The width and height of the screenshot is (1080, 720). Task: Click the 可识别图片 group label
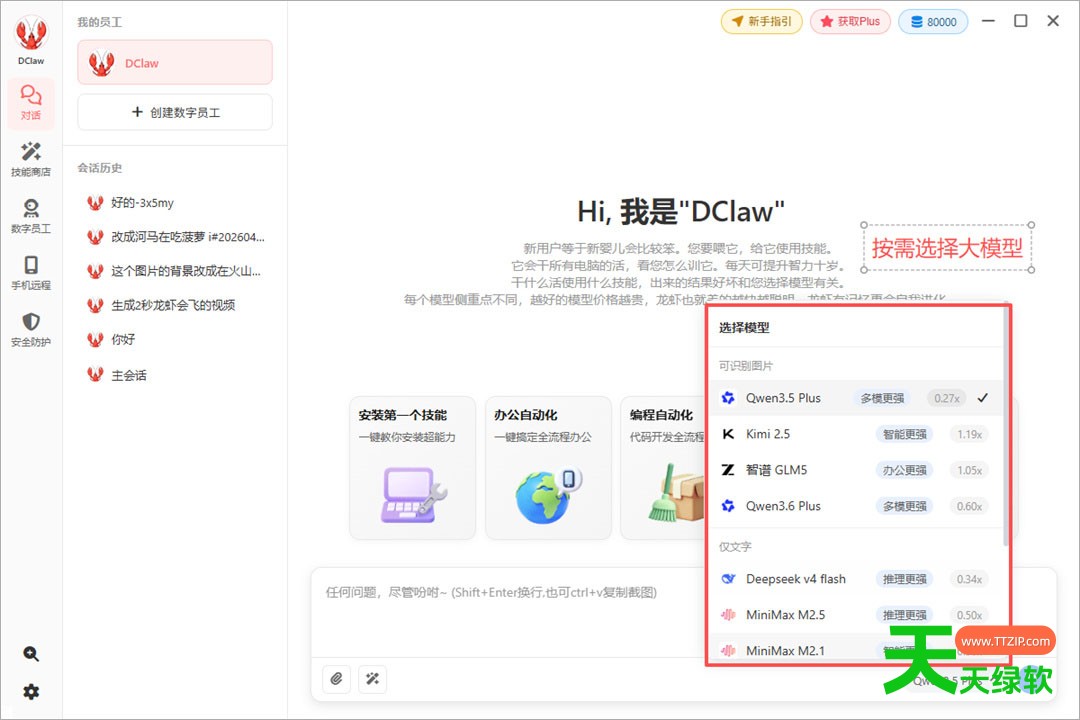point(746,365)
